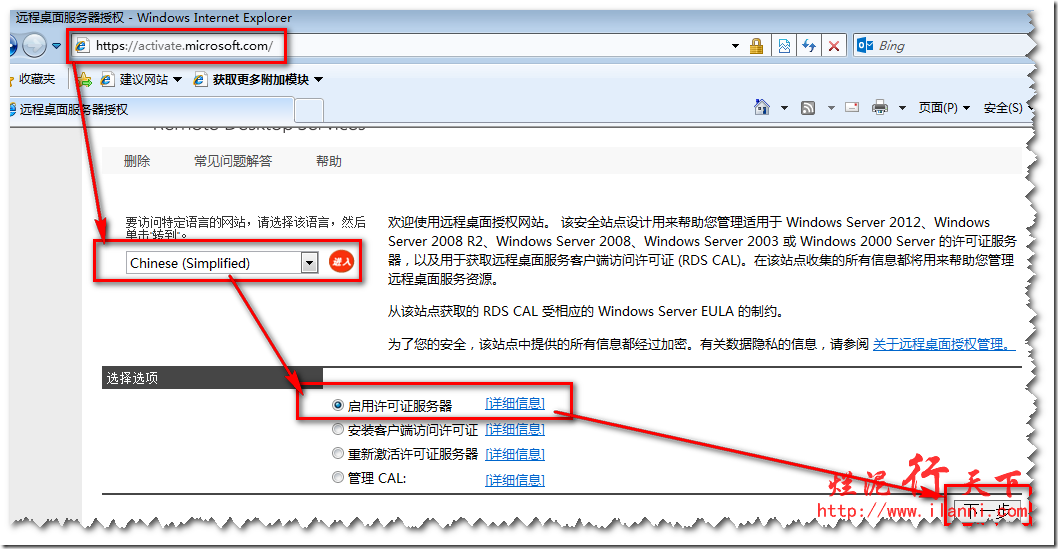Viewport: 1058px width, 549px height.
Task: Click the red 进入 go button
Action: tap(341, 262)
